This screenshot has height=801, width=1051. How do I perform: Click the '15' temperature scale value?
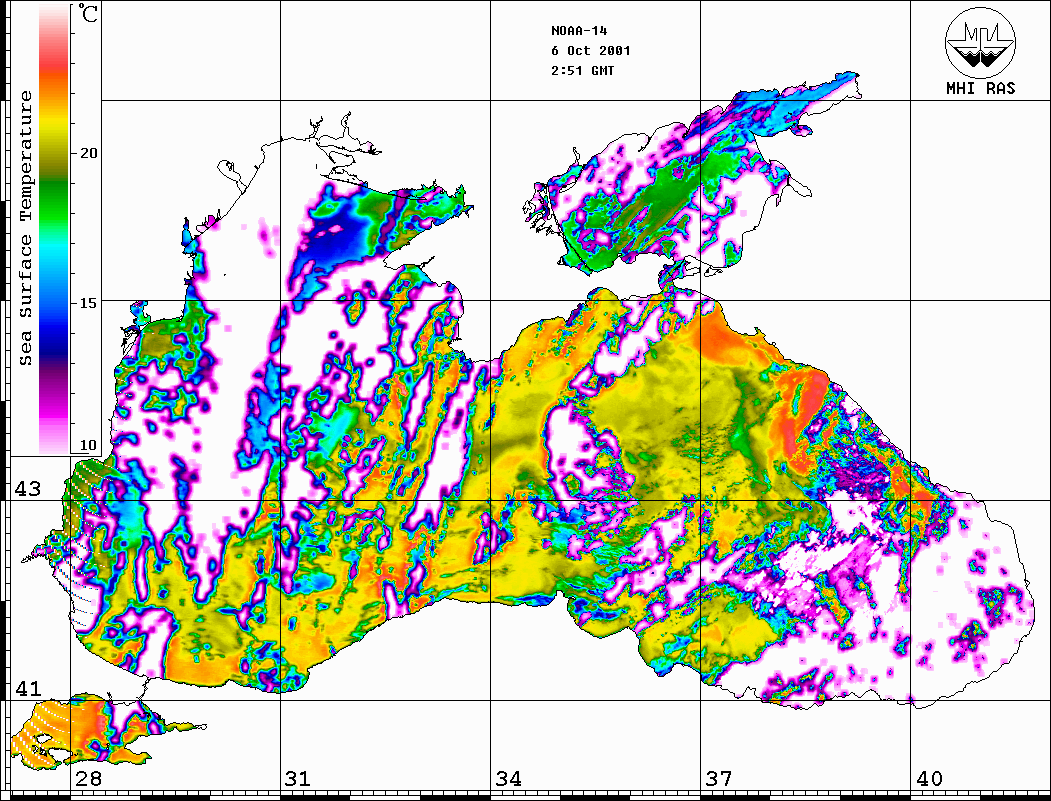pos(88,303)
